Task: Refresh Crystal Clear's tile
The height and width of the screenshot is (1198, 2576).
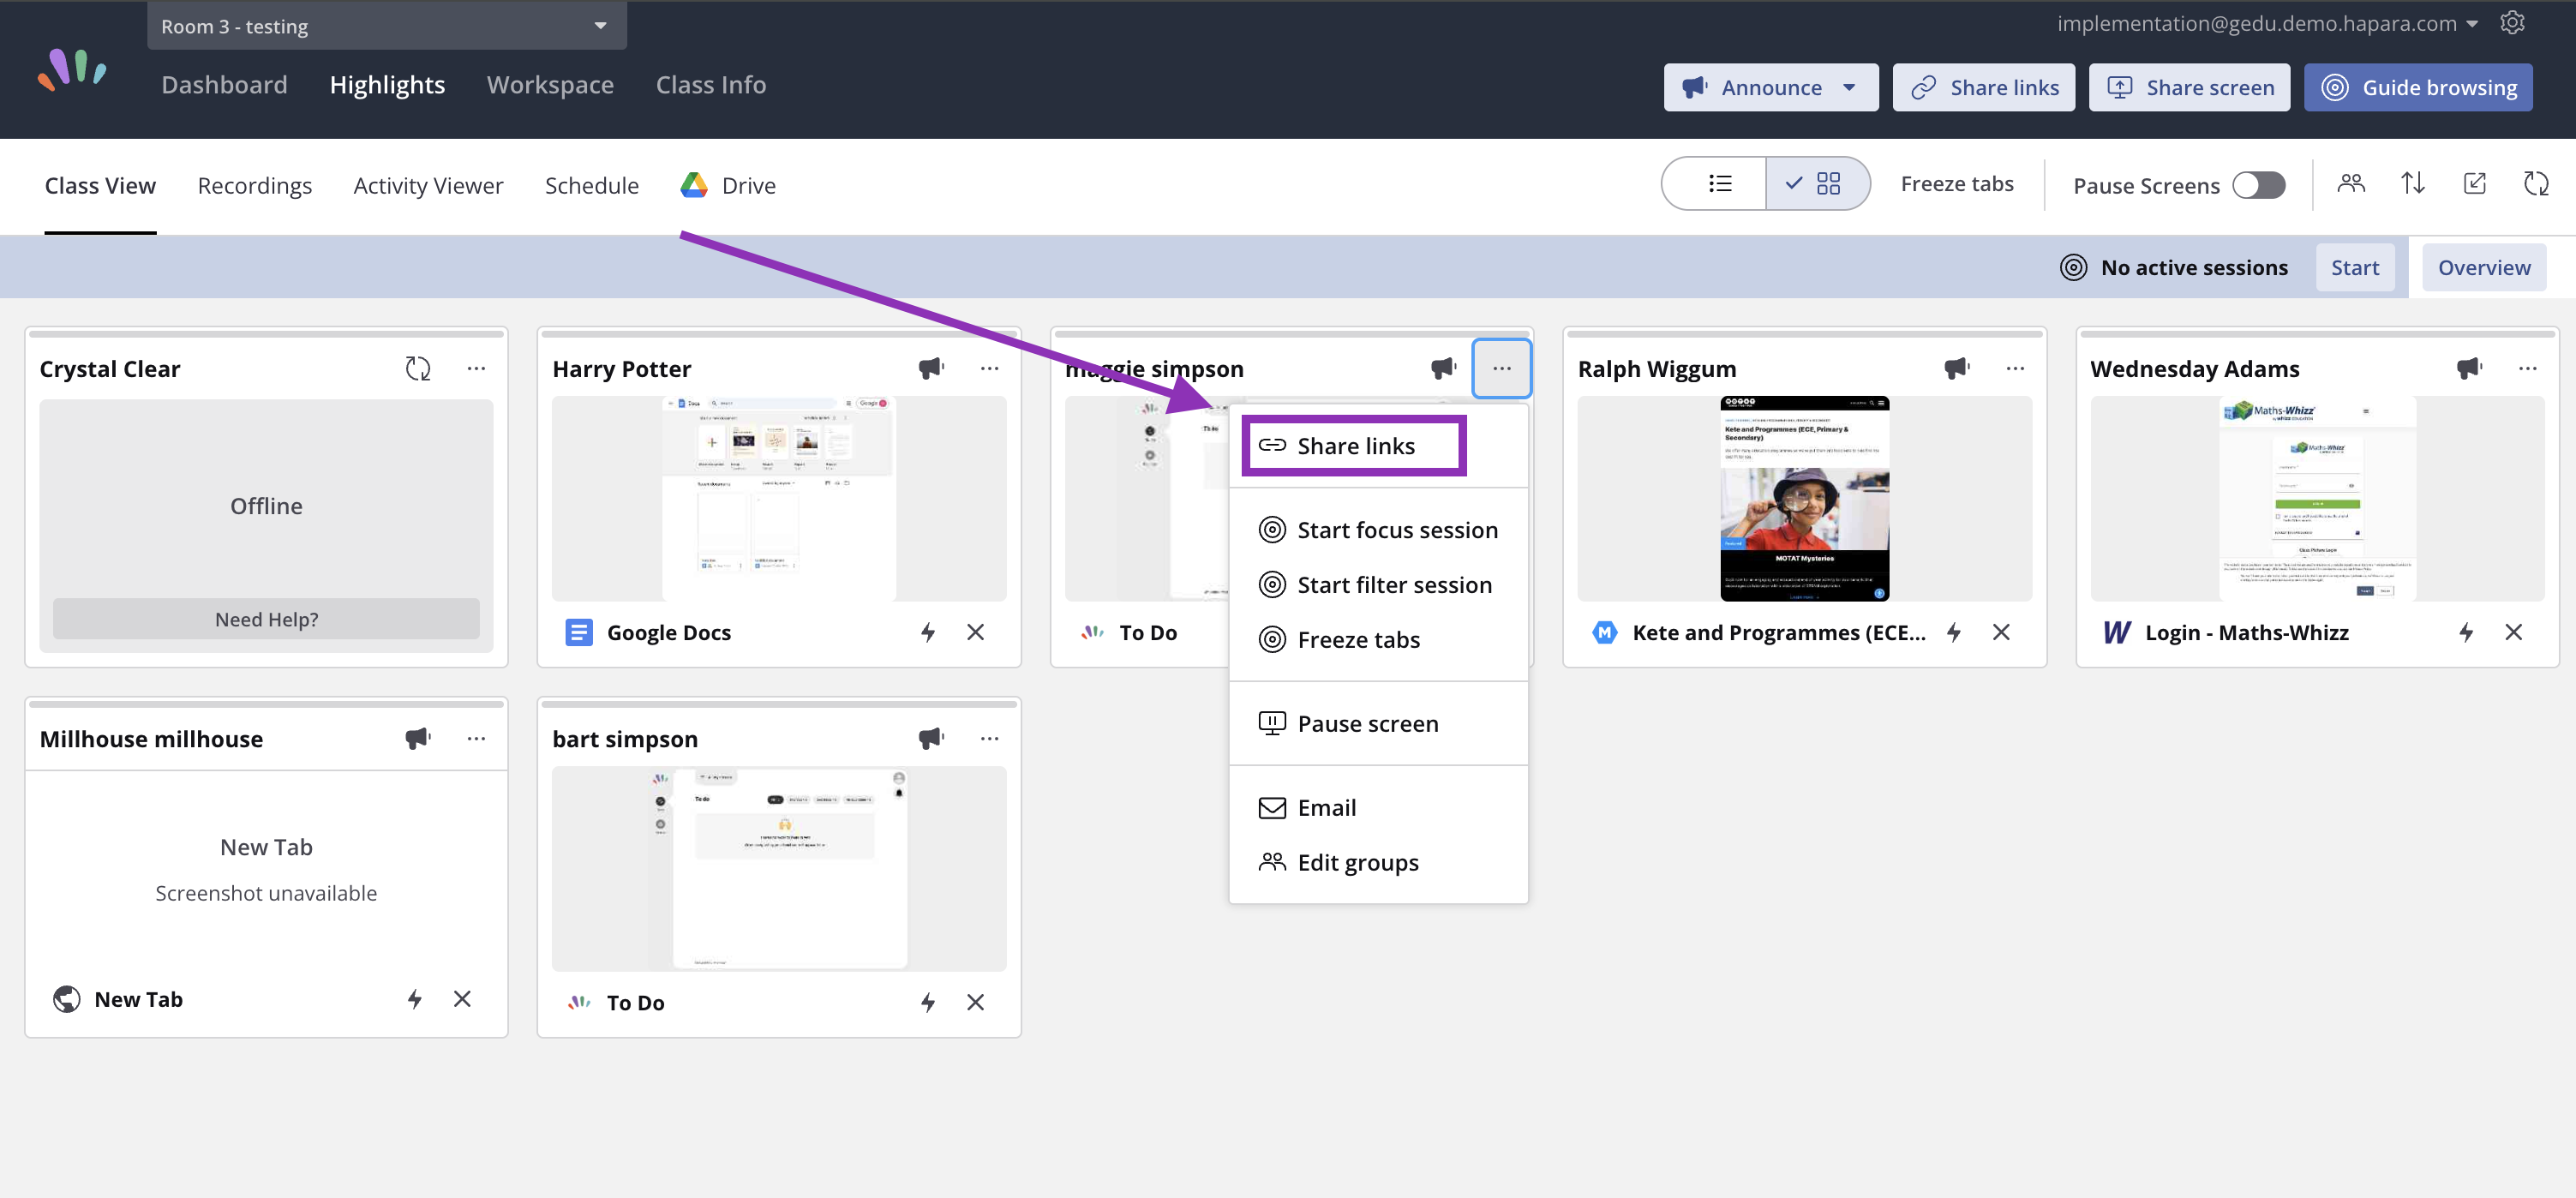Action: pos(418,368)
